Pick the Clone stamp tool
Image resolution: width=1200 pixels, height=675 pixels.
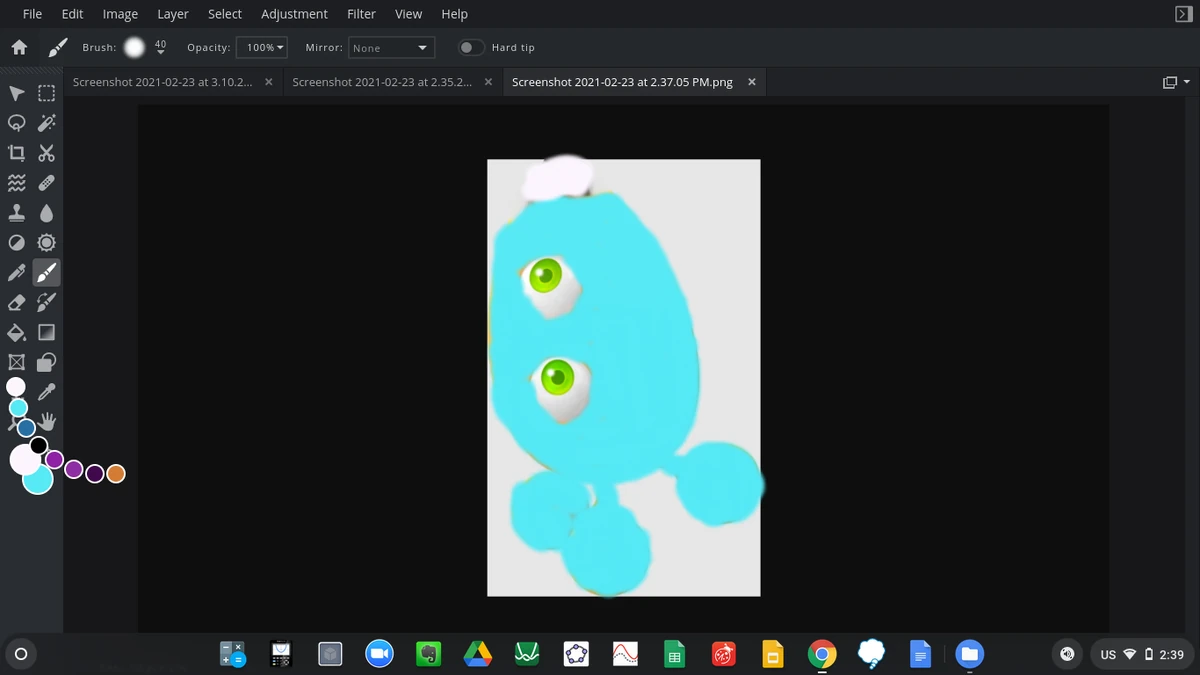click(16, 213)
